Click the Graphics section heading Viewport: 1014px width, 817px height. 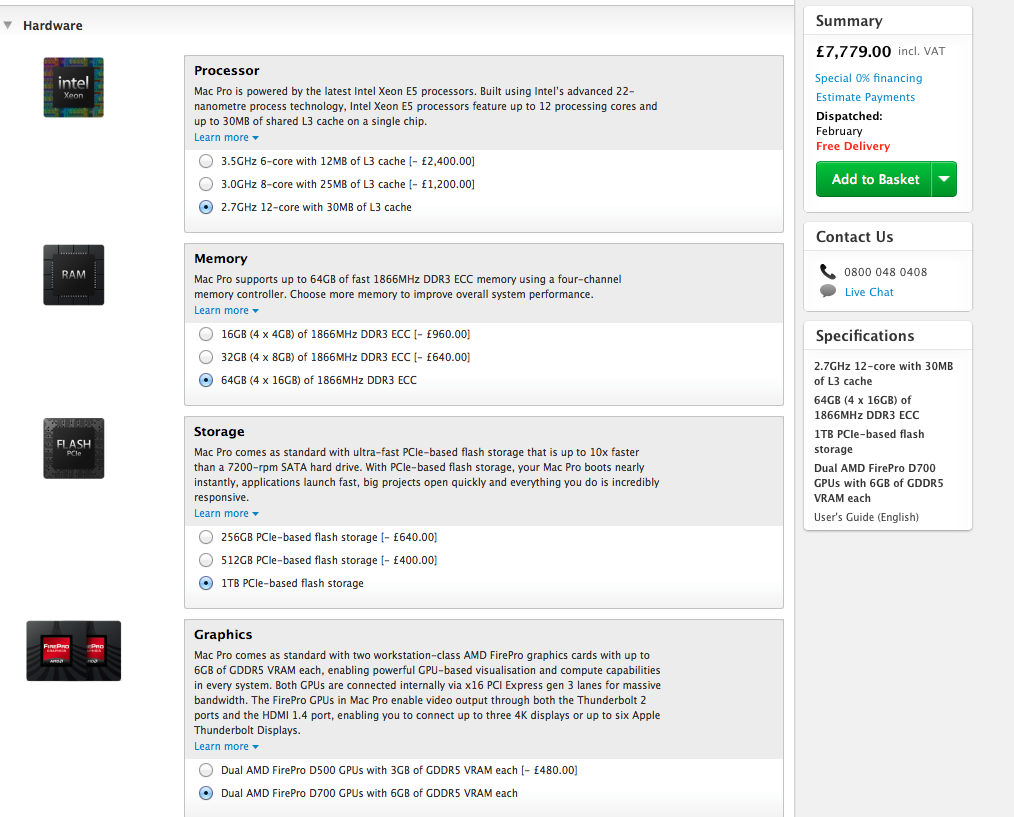[x=223, y=635]
